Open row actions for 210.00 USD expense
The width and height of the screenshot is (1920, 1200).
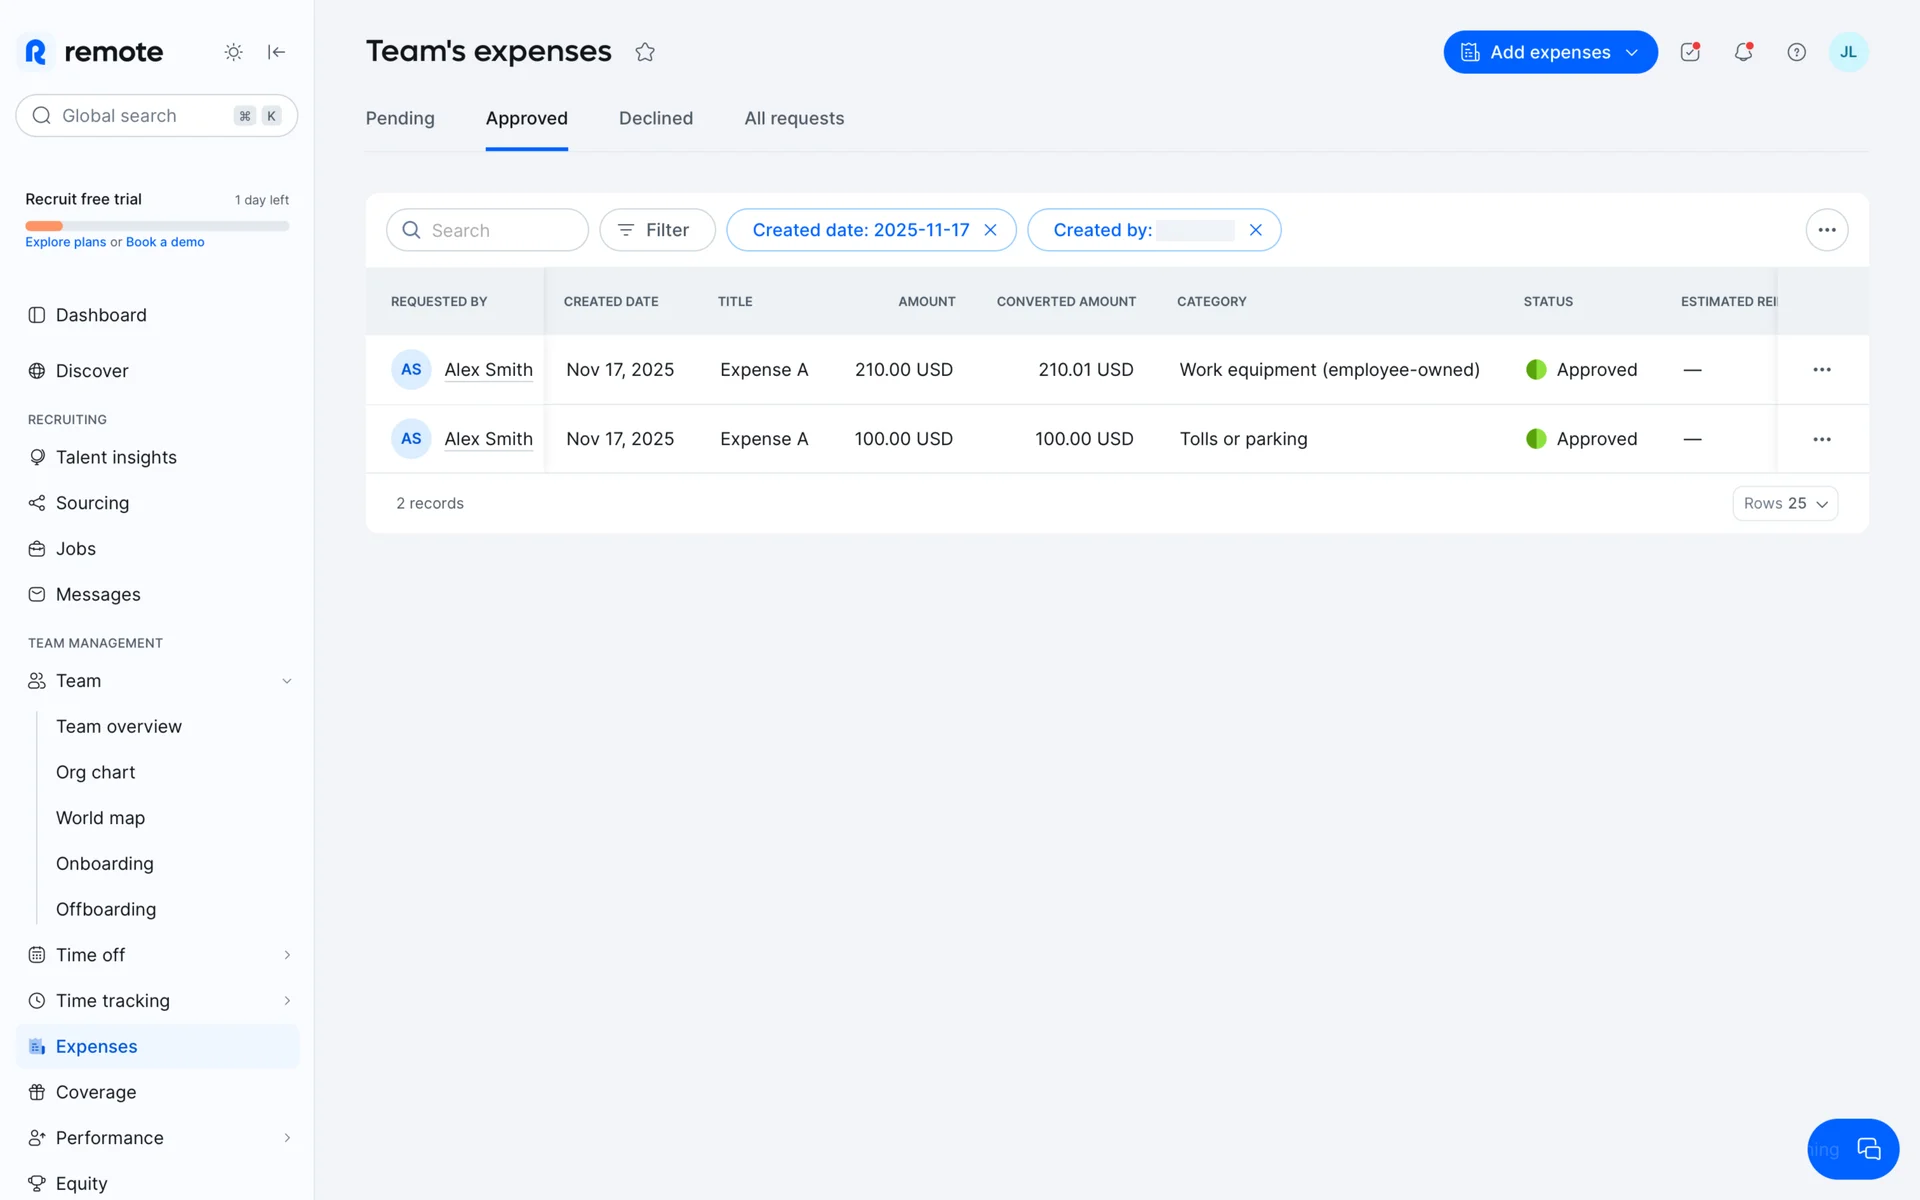click(x=1821, y=370)
